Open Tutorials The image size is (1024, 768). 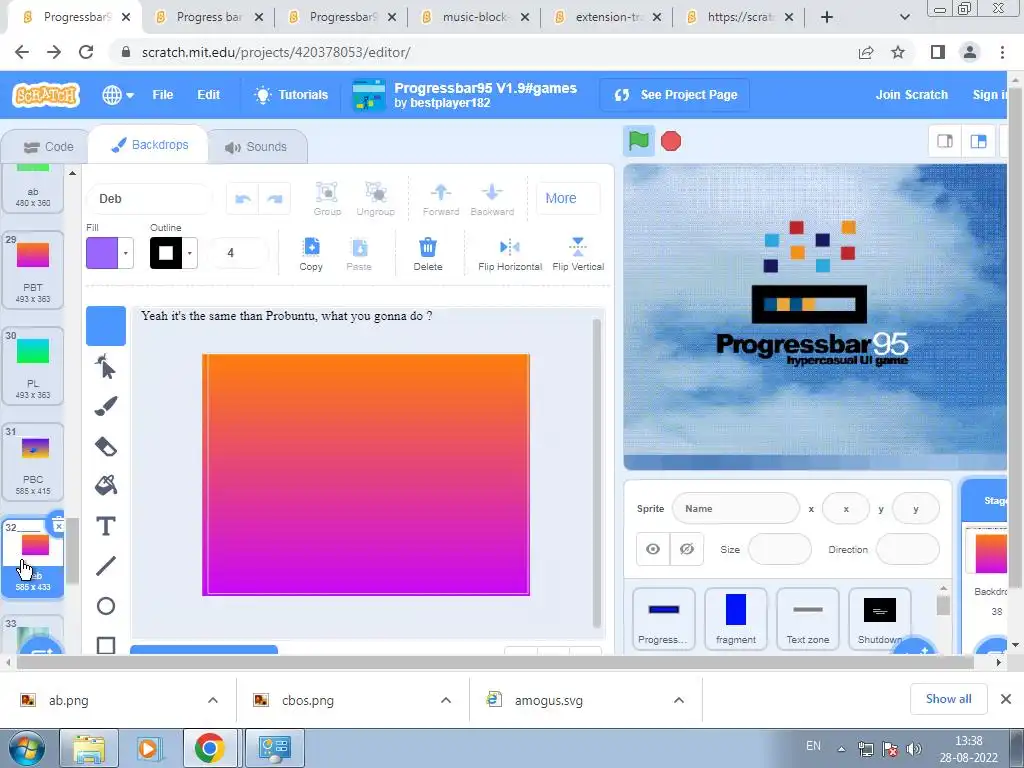[291, 95]
